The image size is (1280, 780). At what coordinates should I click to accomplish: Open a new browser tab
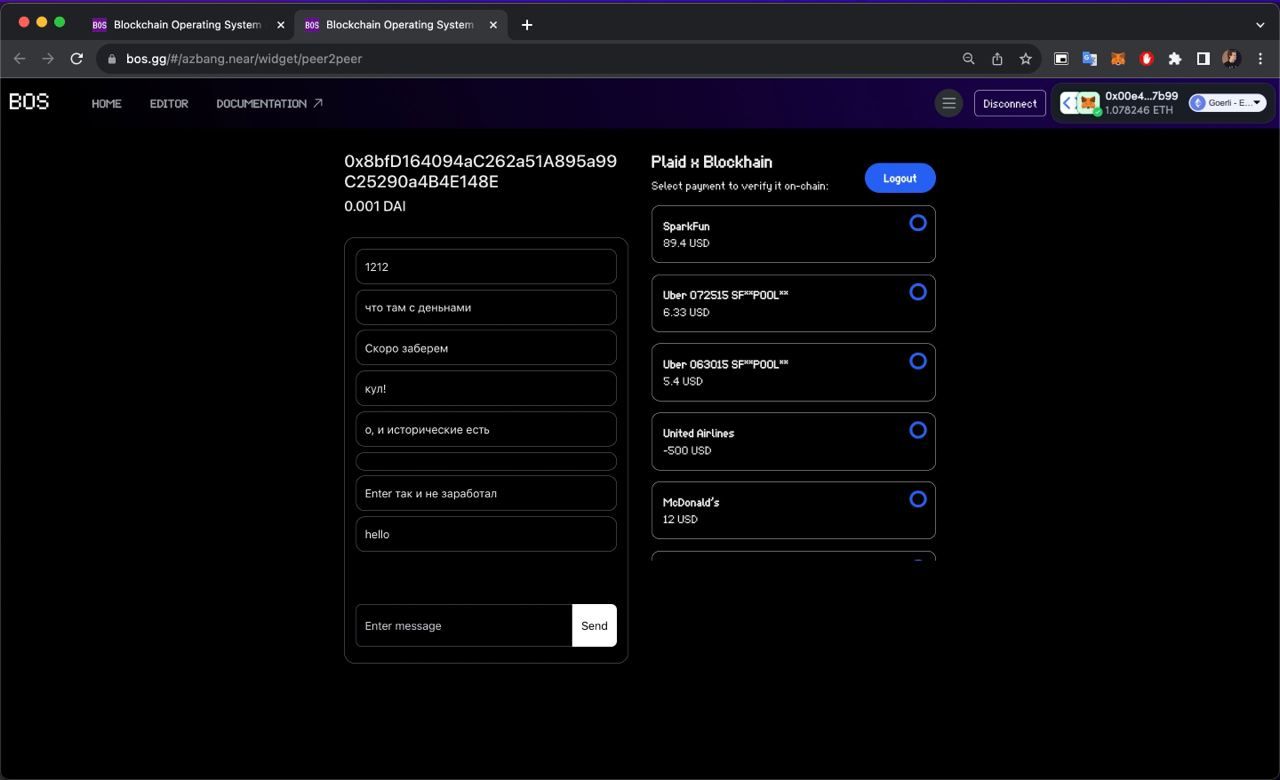tap(527, 24)
